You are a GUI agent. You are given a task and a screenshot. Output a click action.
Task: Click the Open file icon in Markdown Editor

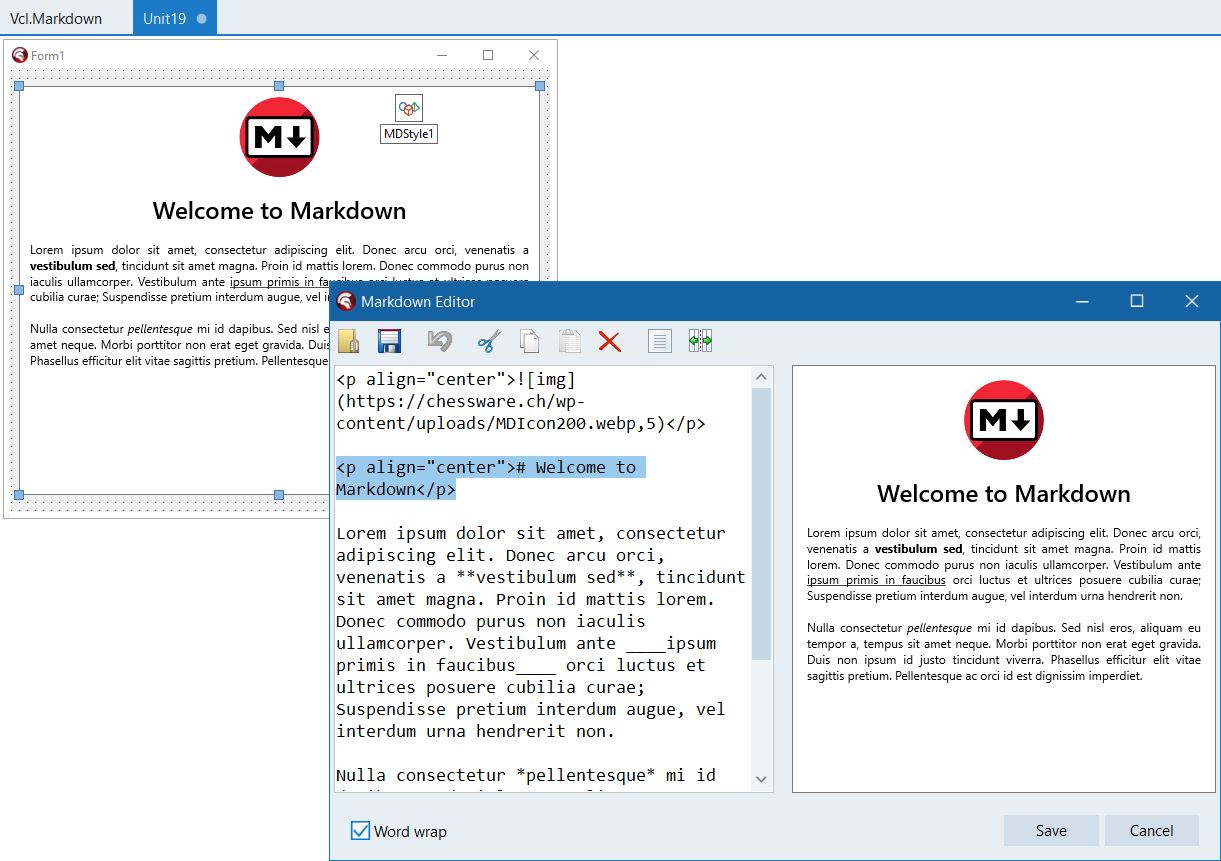coord(348,342)
